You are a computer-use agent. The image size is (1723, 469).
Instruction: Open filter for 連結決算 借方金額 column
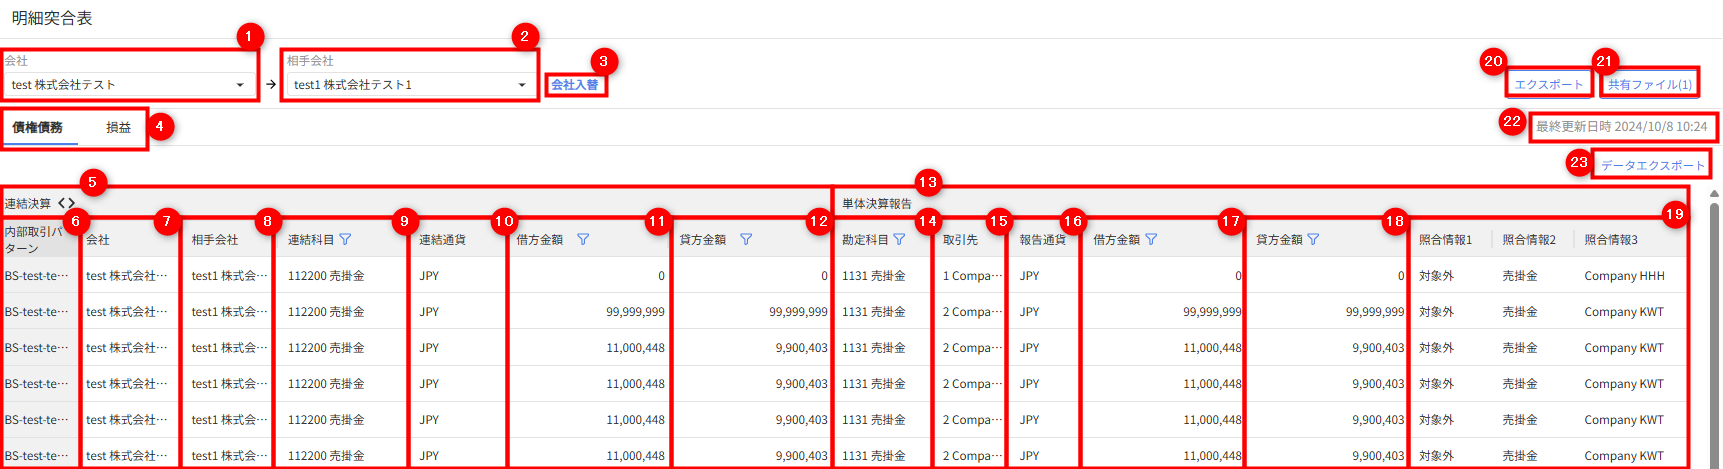583,240
